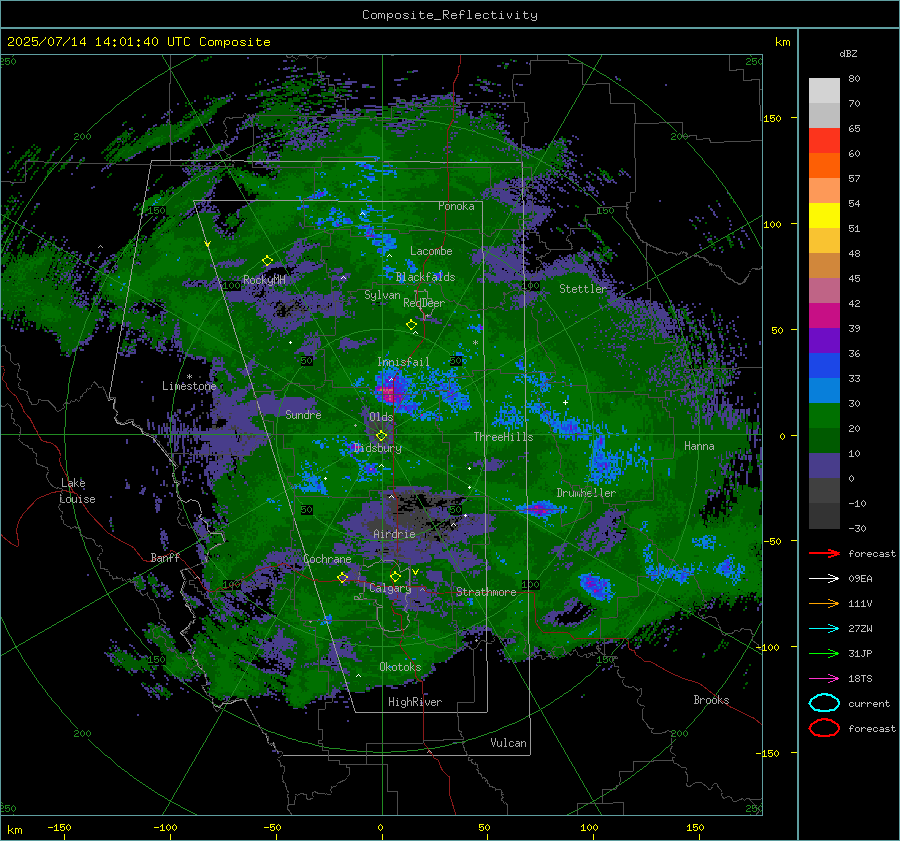Click the cyan current ellipse icon
This screenshot has width=900, height=841.
(824, 703)
